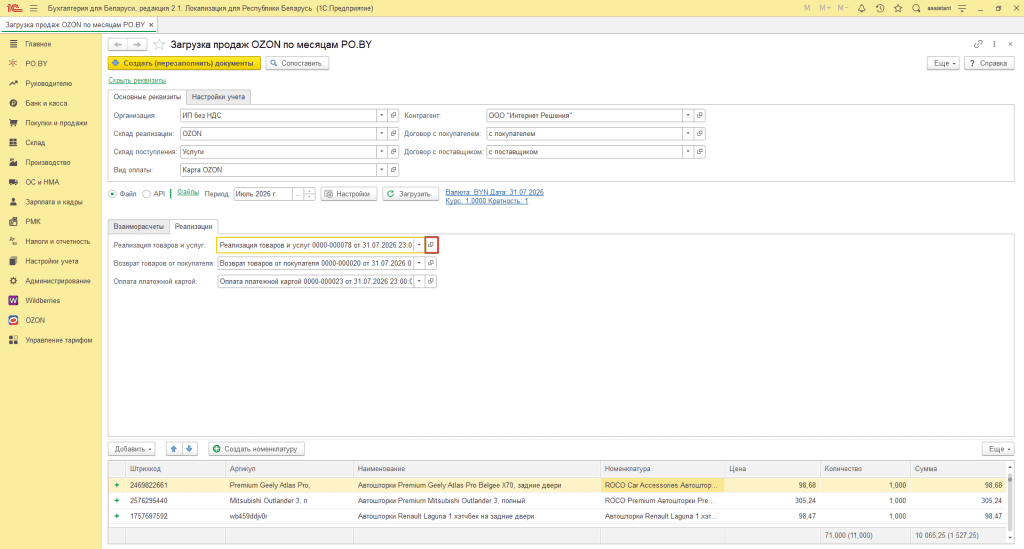The width and height of the screenshot is (1024, 549).
Task: Click Создать номенклатуру button
Action: 257,449
